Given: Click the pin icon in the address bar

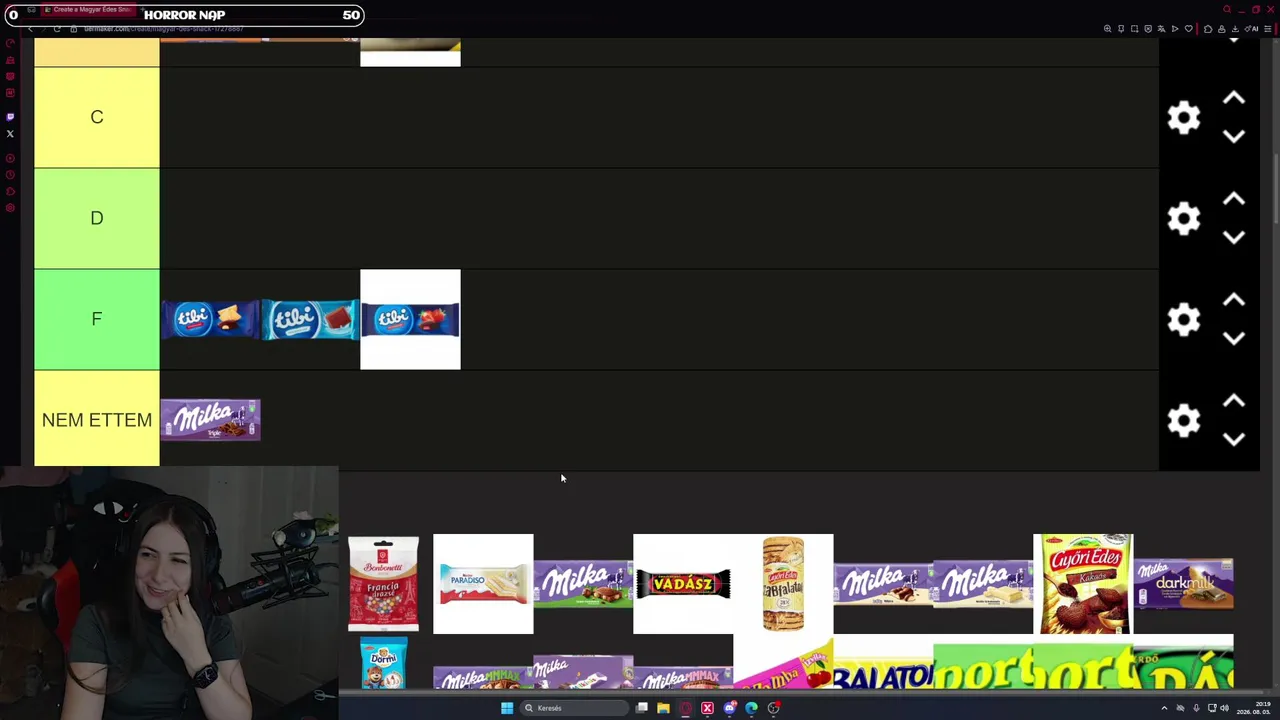Looking at the screenshot, I should tap(1121, 29).
